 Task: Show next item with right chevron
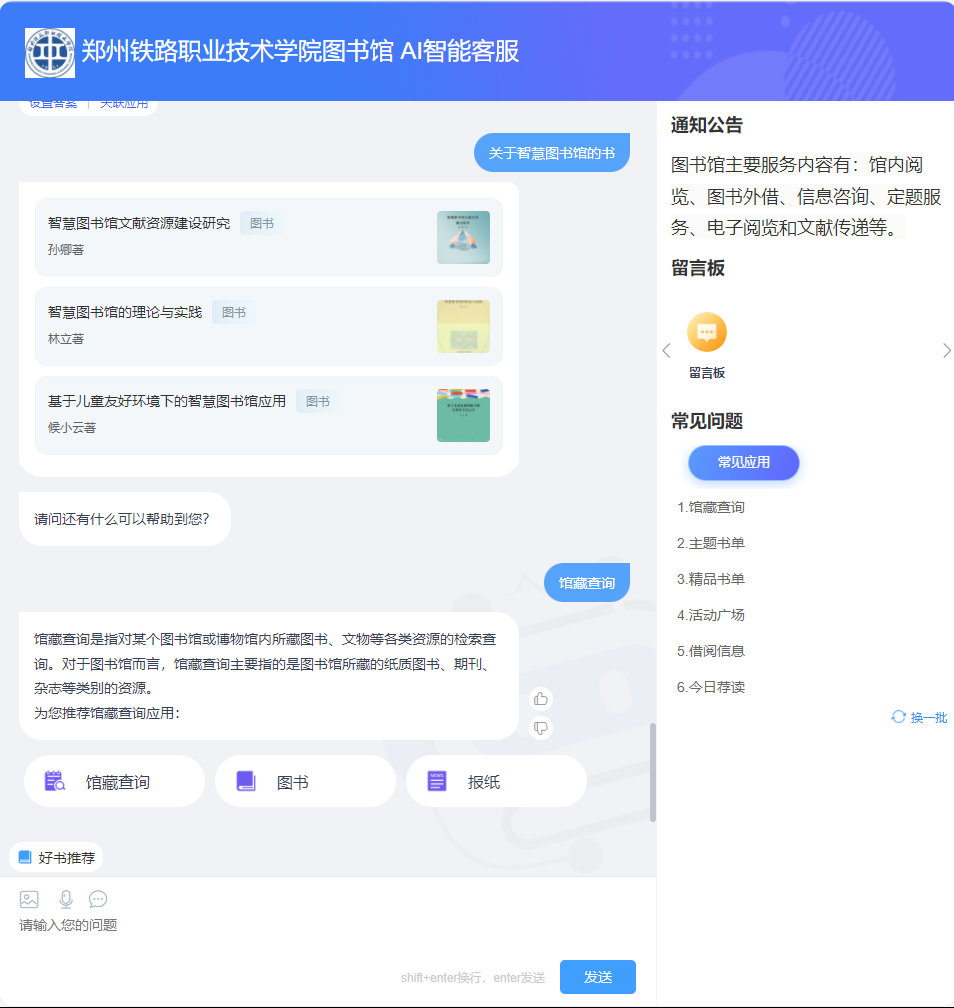point(946,350)
